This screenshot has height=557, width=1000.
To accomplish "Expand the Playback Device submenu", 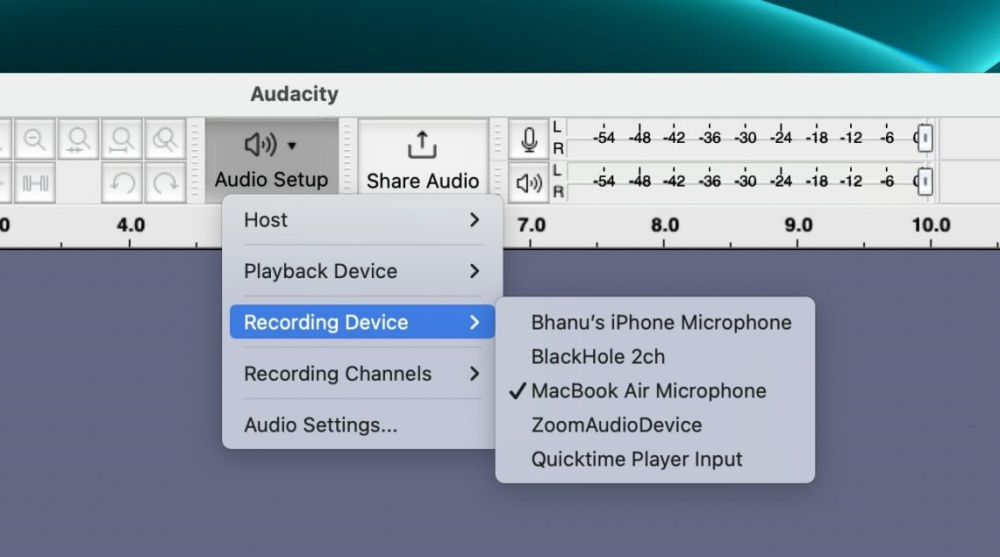I will pyautogui.click(x=362, y=271).
